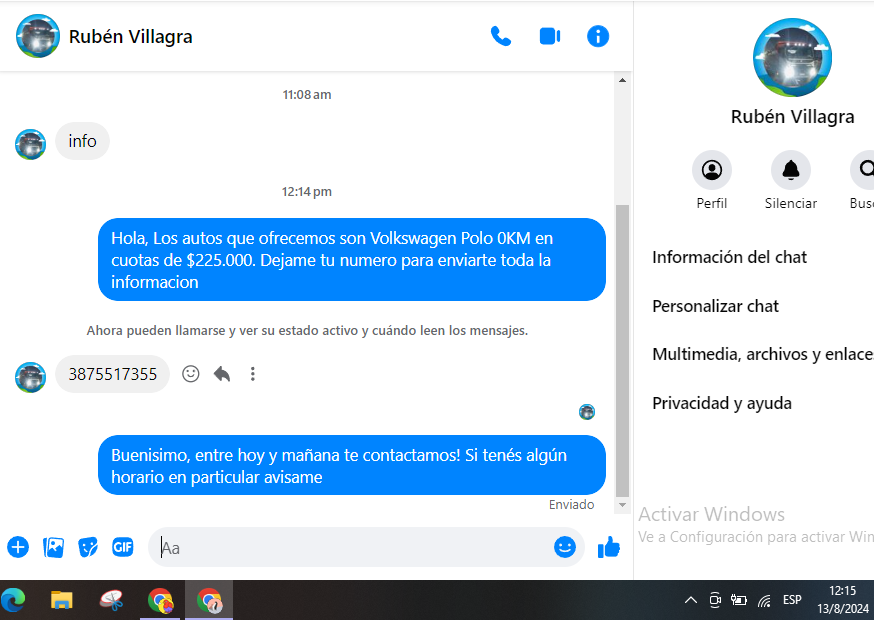Switch to the first Chrome taskbar window
The height and width of the screenshot is (620, 874).
[x=160, y=600]
